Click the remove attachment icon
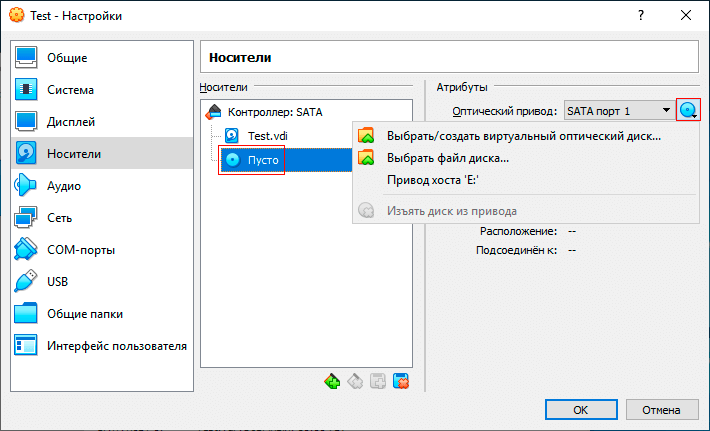 coord(401,382)
